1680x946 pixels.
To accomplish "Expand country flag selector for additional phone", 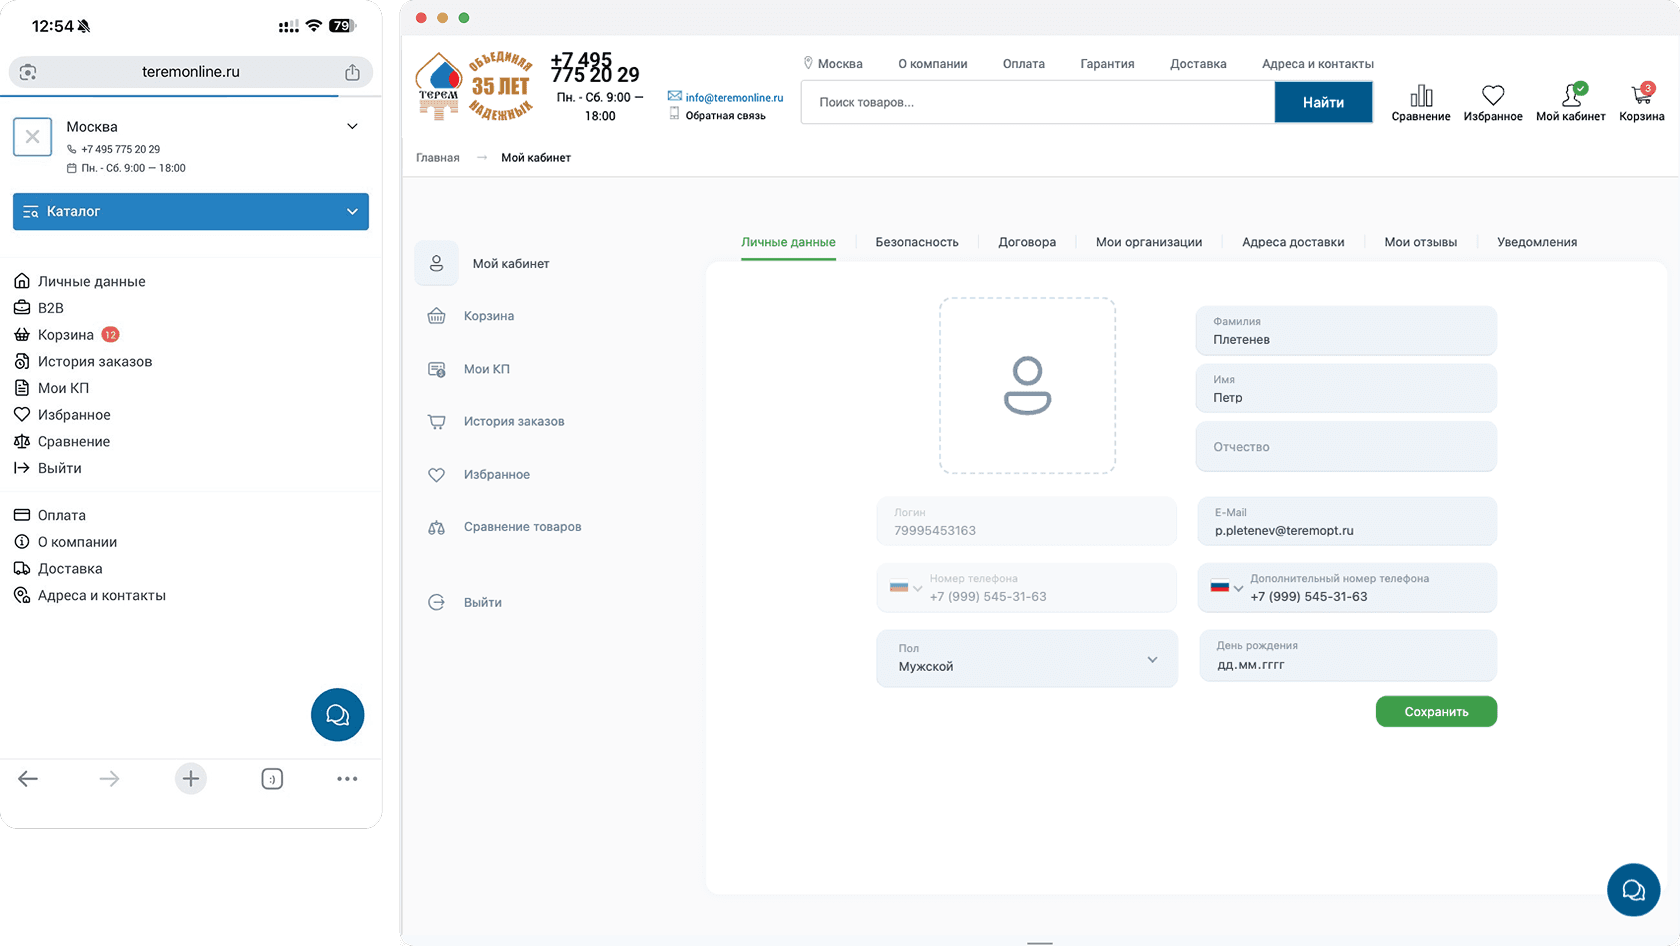I will 1226,587.
